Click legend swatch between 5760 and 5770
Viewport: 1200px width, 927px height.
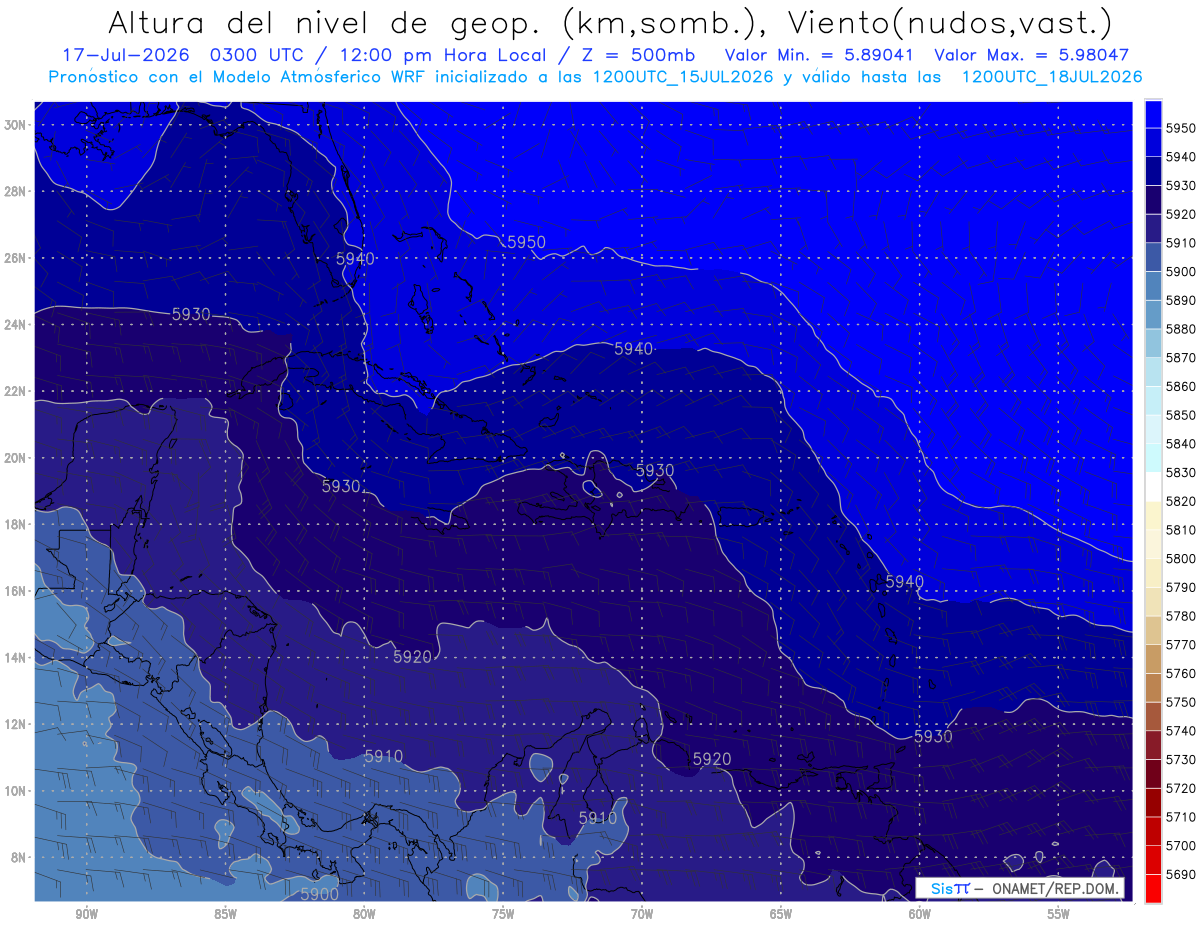[1153, 657]
